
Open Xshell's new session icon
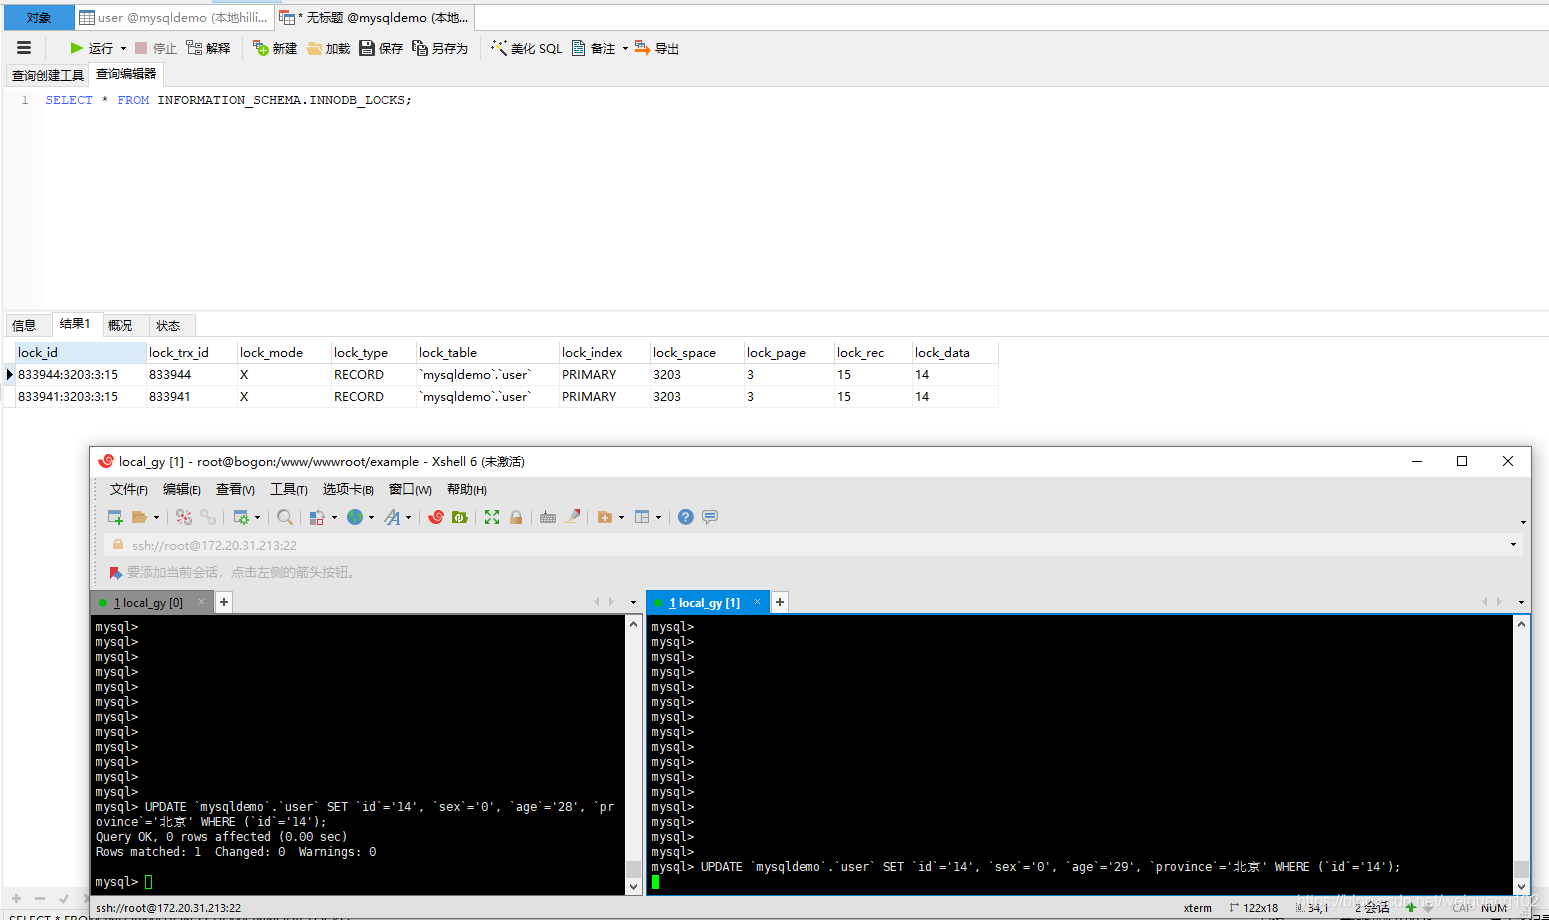pyautogui.click(x=114, y=516)
